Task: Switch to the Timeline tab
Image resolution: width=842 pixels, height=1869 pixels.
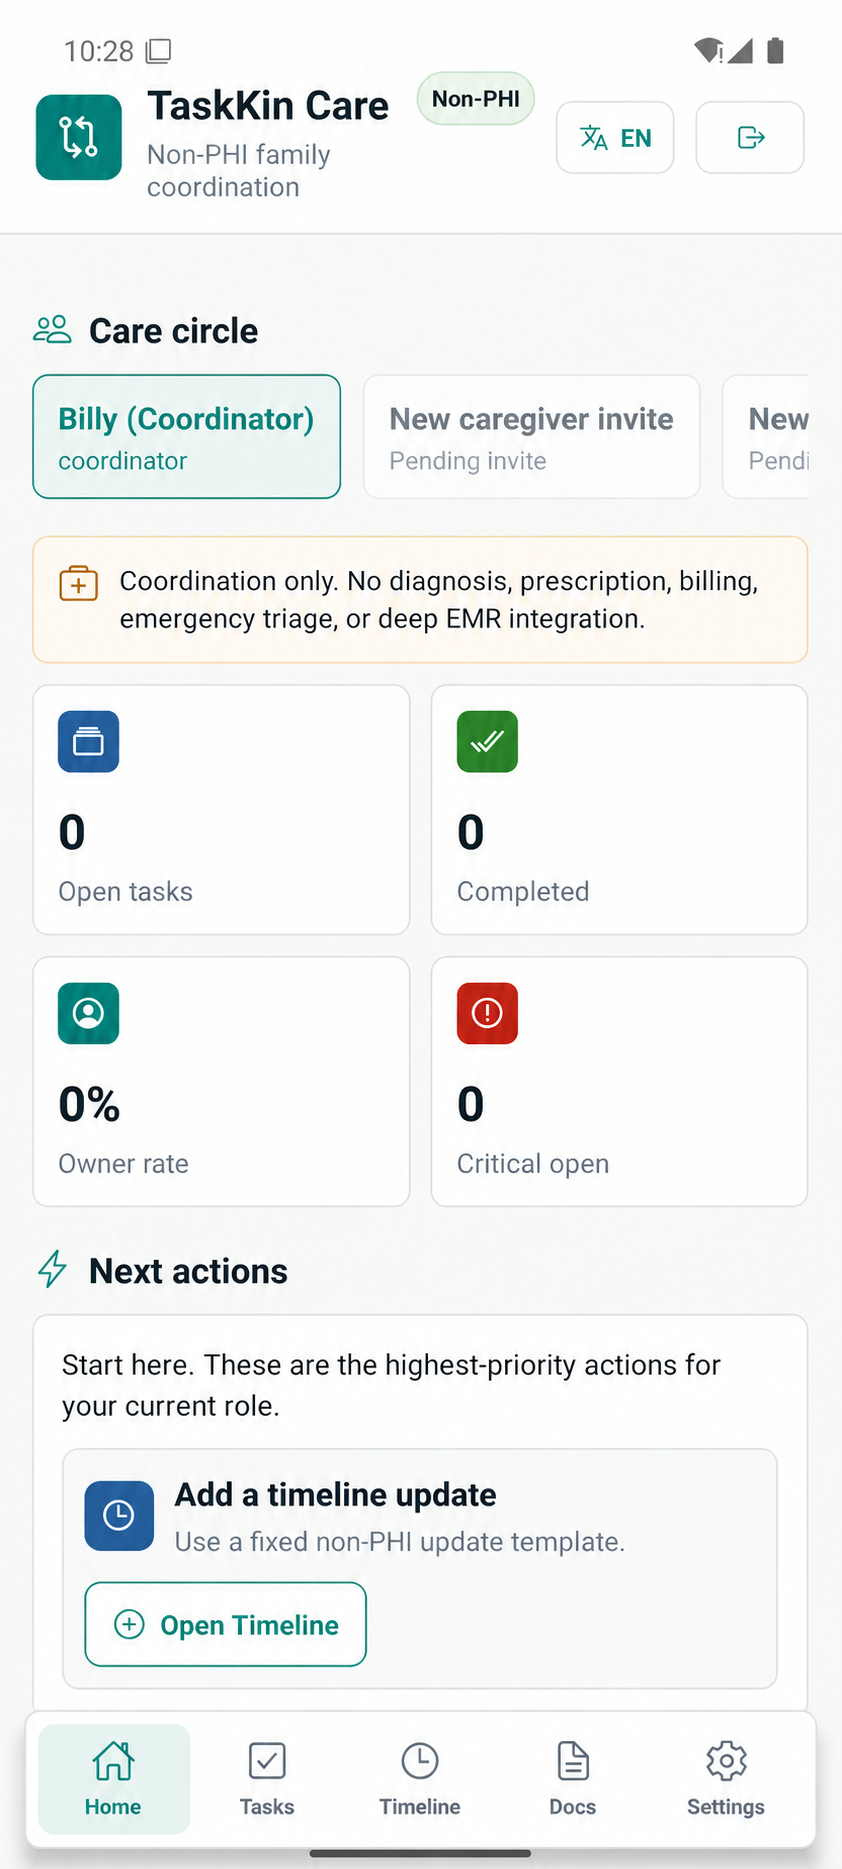Action: click(420, 1779)
